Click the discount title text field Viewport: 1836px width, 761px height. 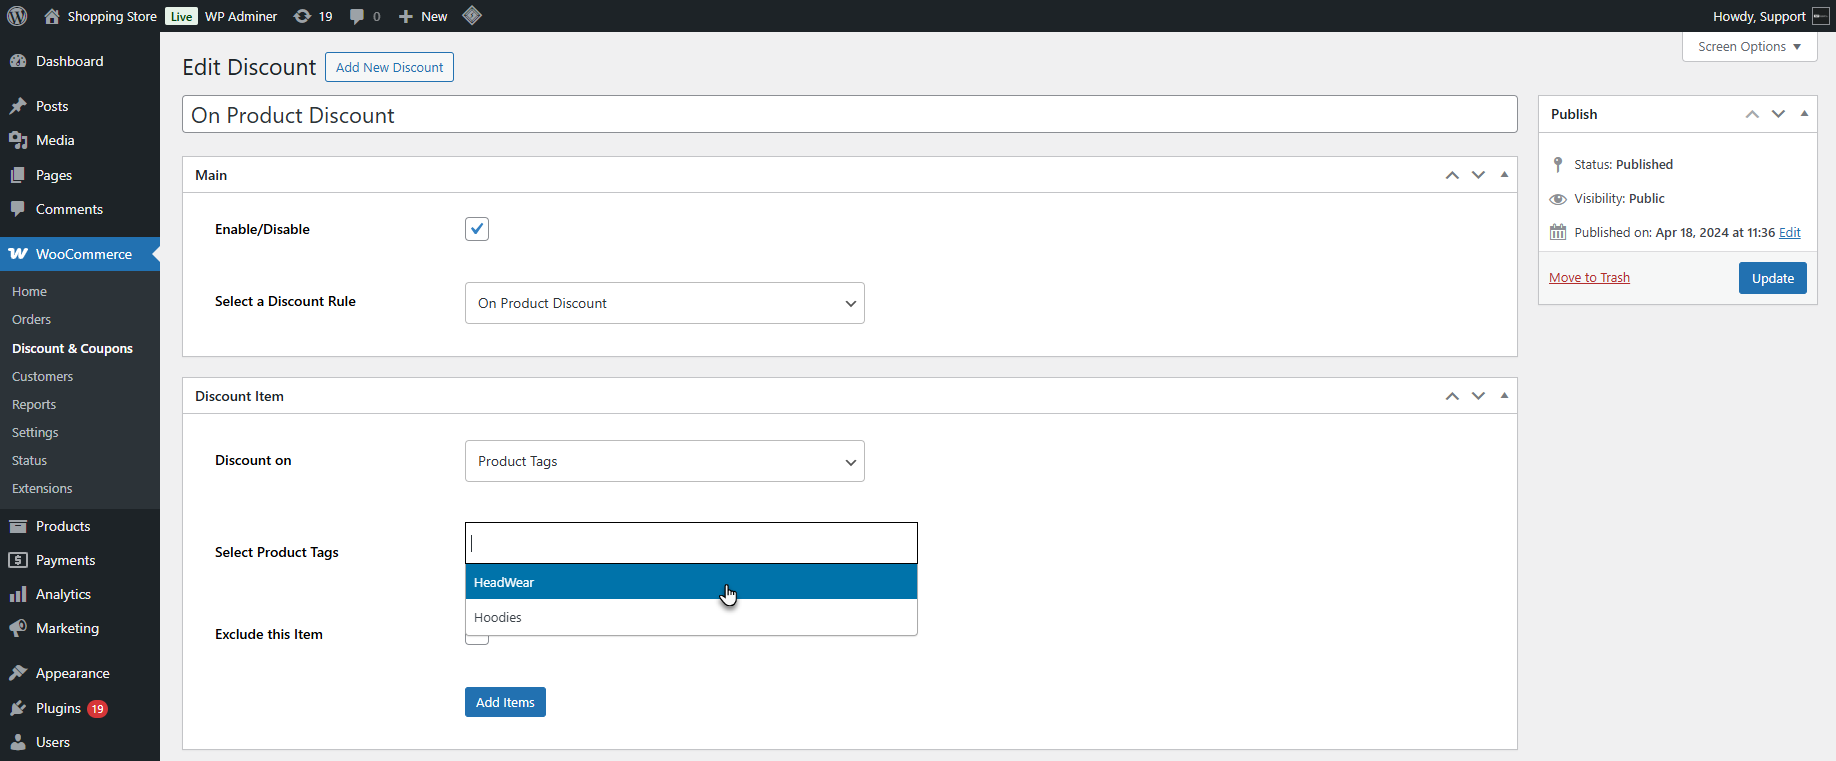click(x=849, y=115)
